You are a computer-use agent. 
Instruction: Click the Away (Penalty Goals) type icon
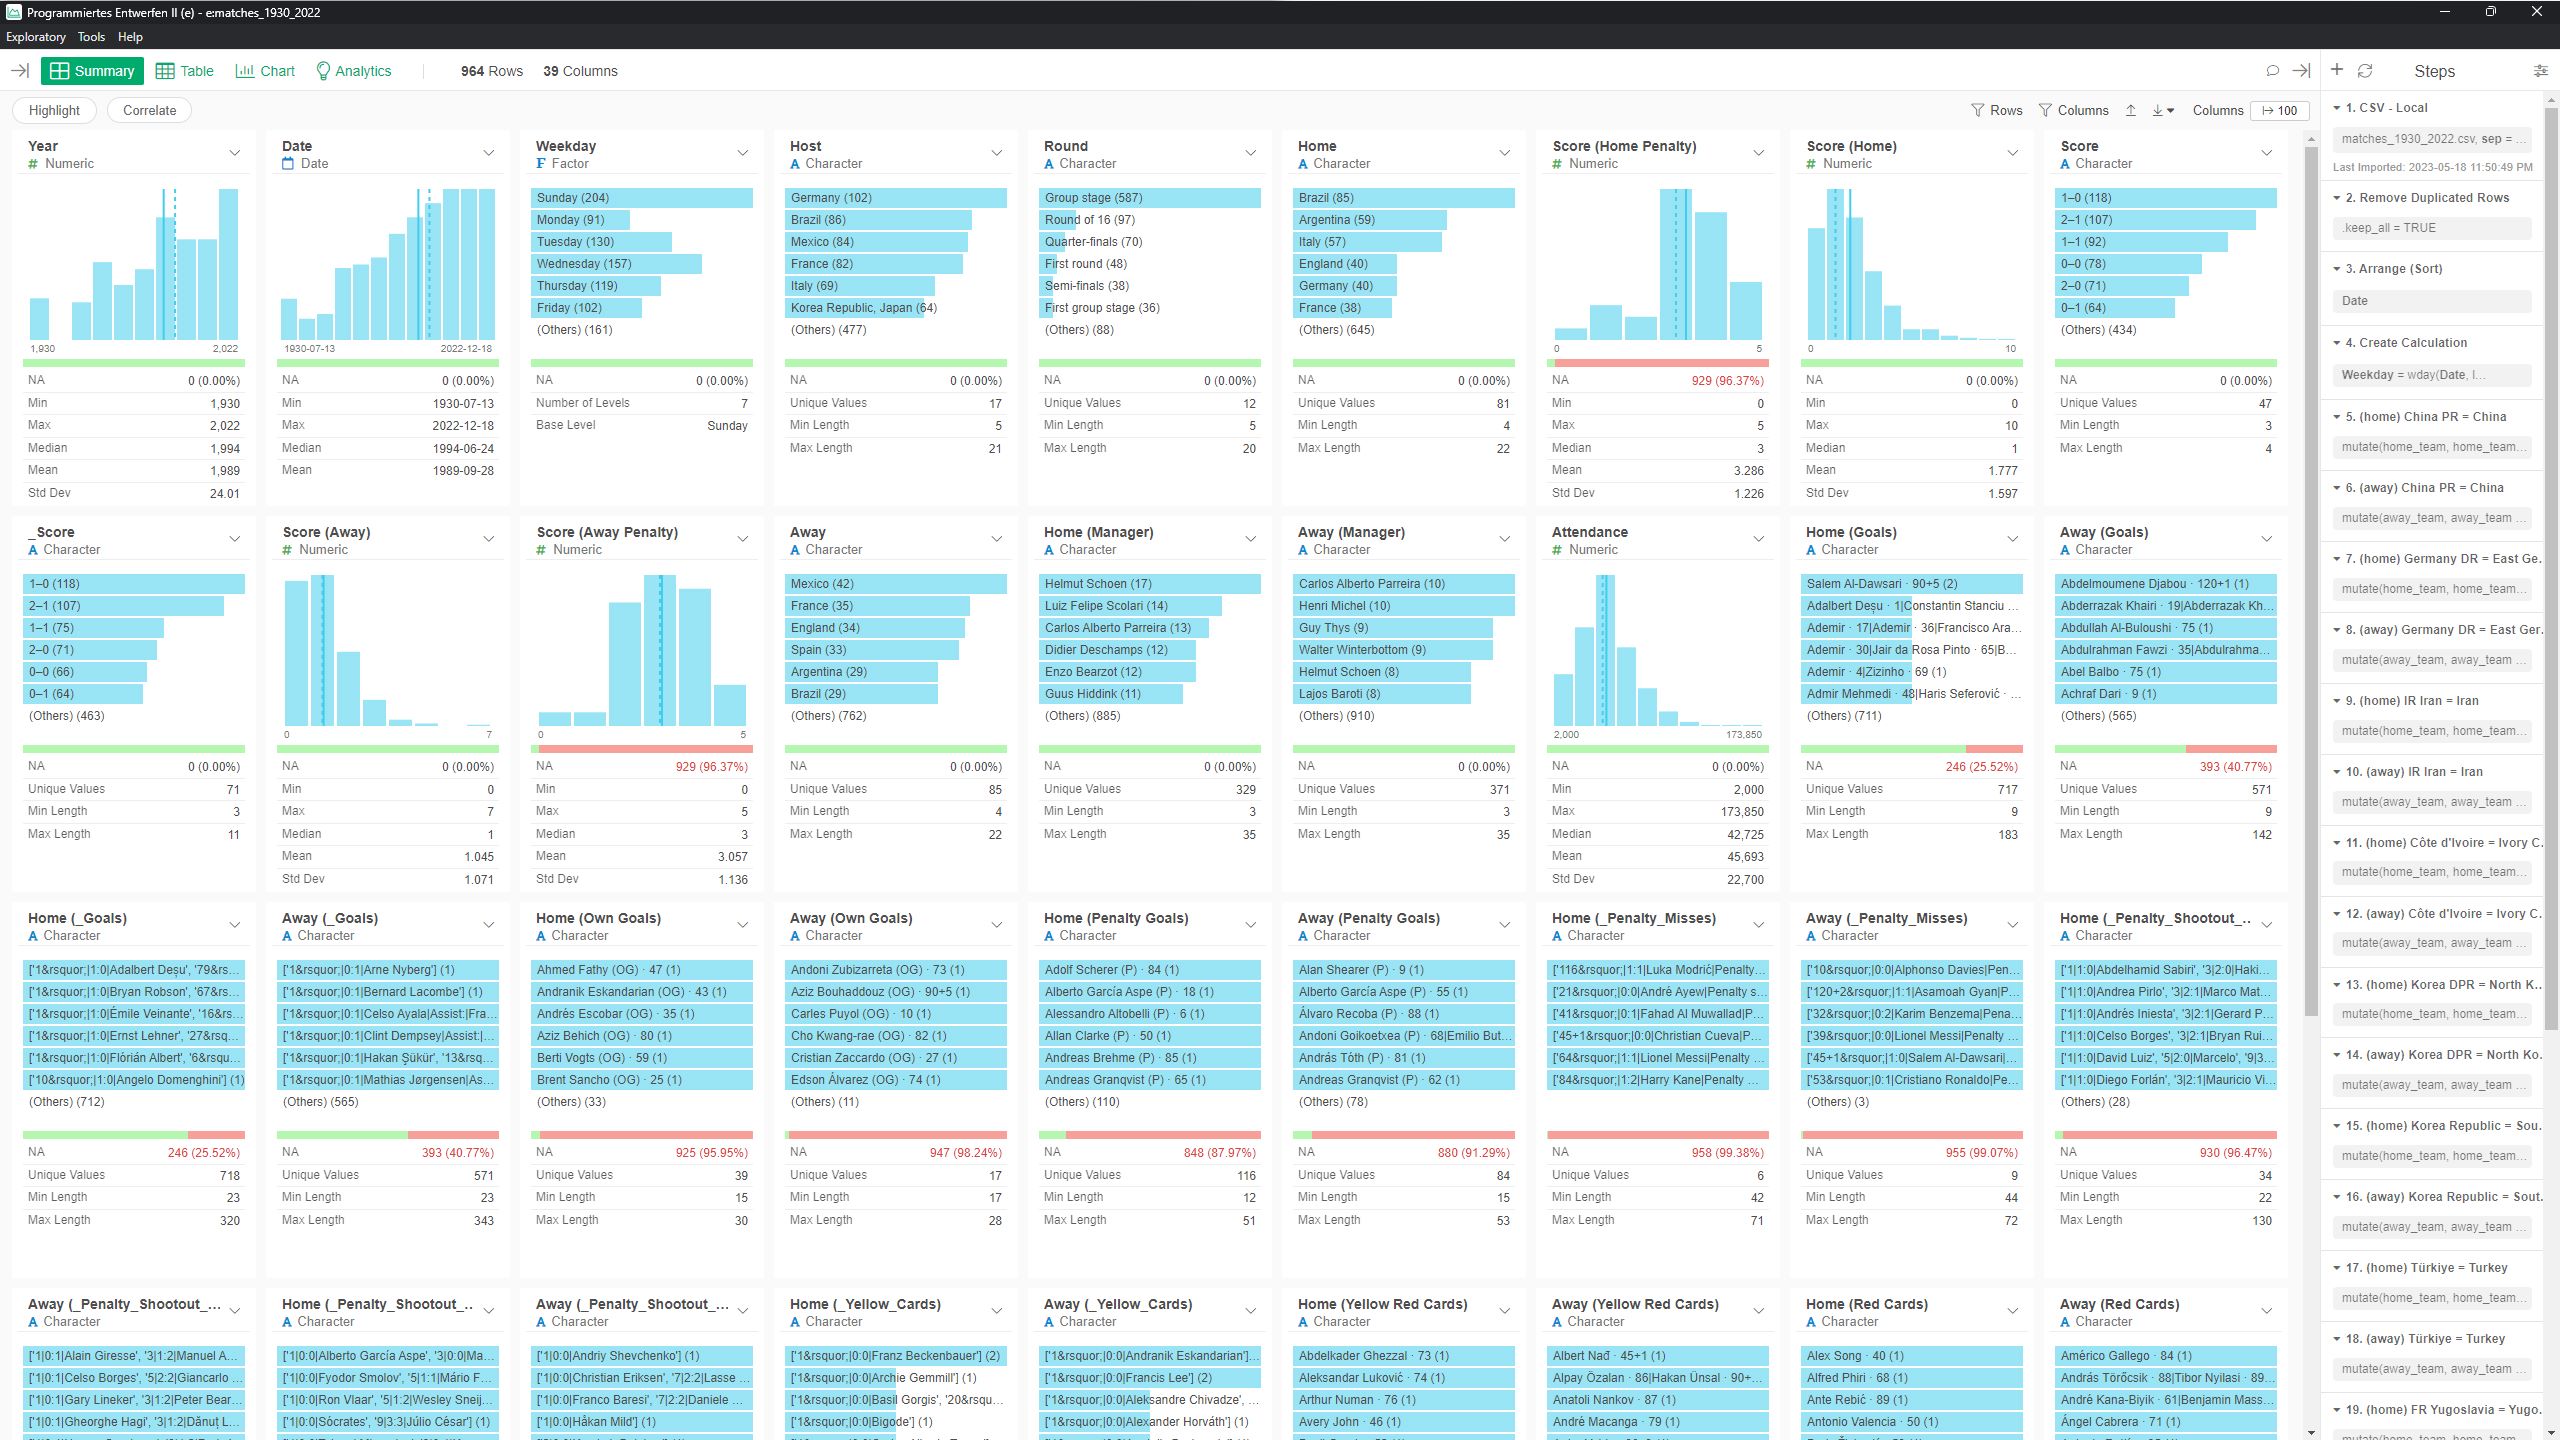1303,935
